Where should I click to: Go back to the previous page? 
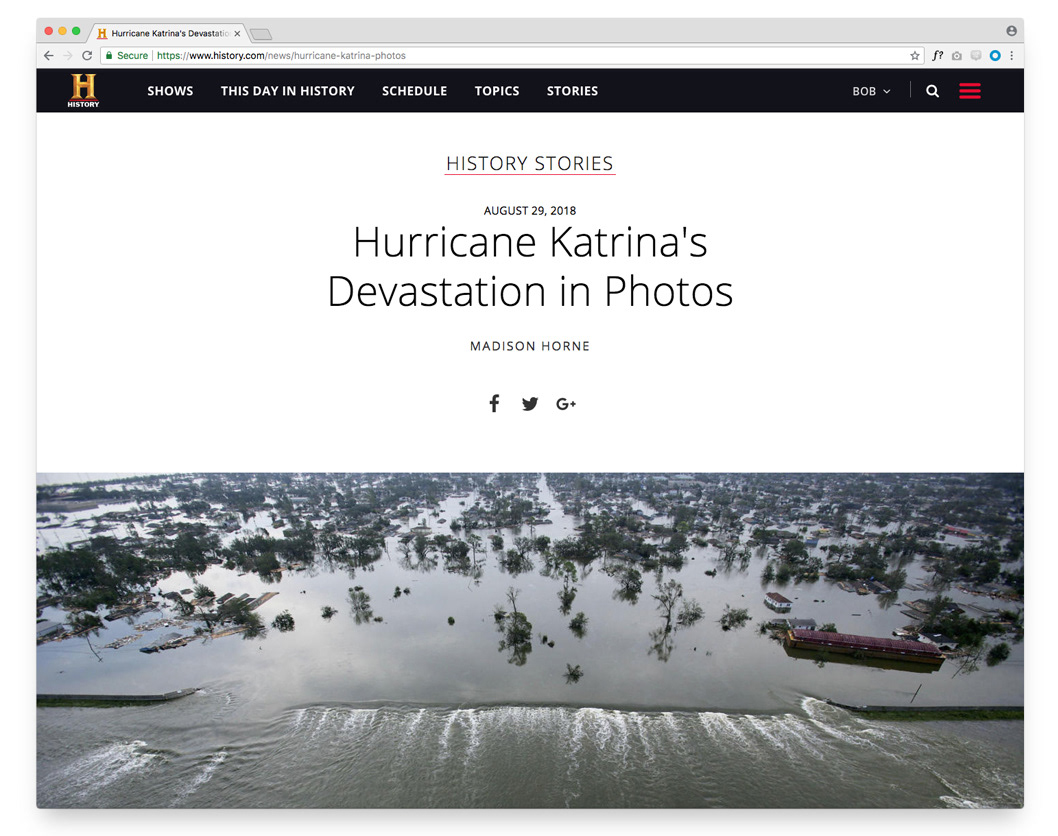tap(48, 55)
